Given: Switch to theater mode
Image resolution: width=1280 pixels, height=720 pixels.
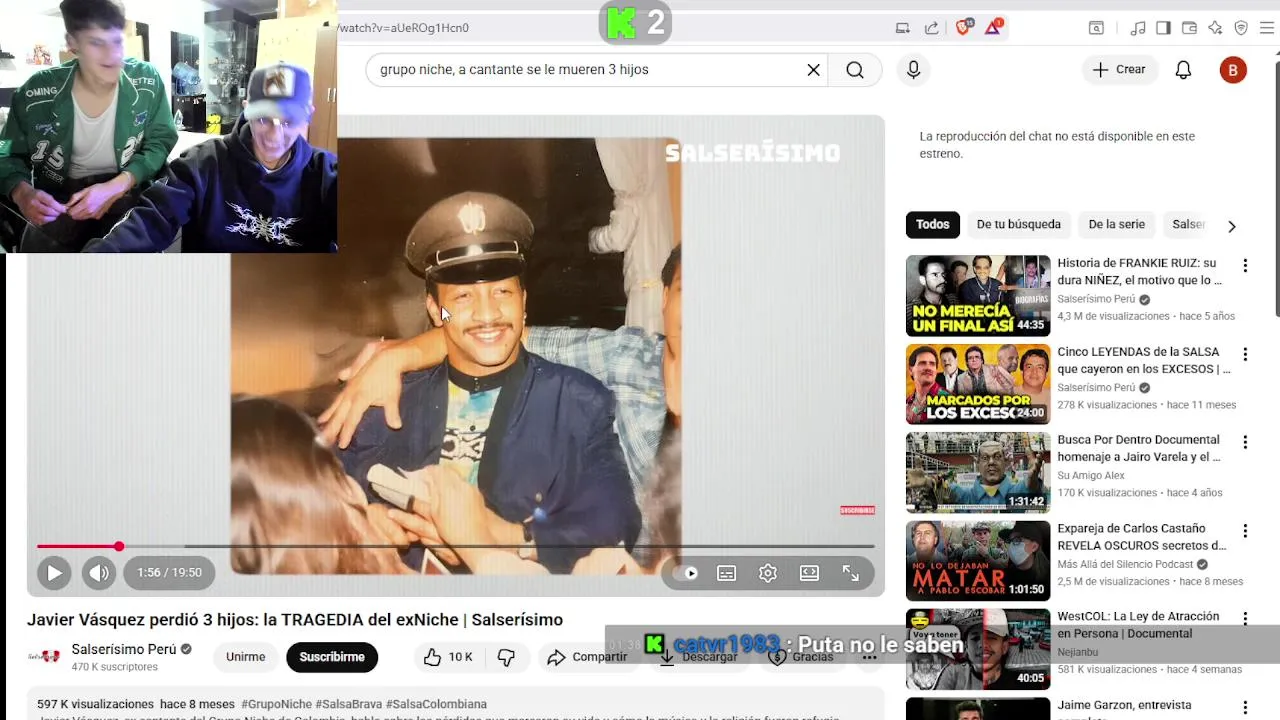Looking at the screenshot, I should pos(809,573).
